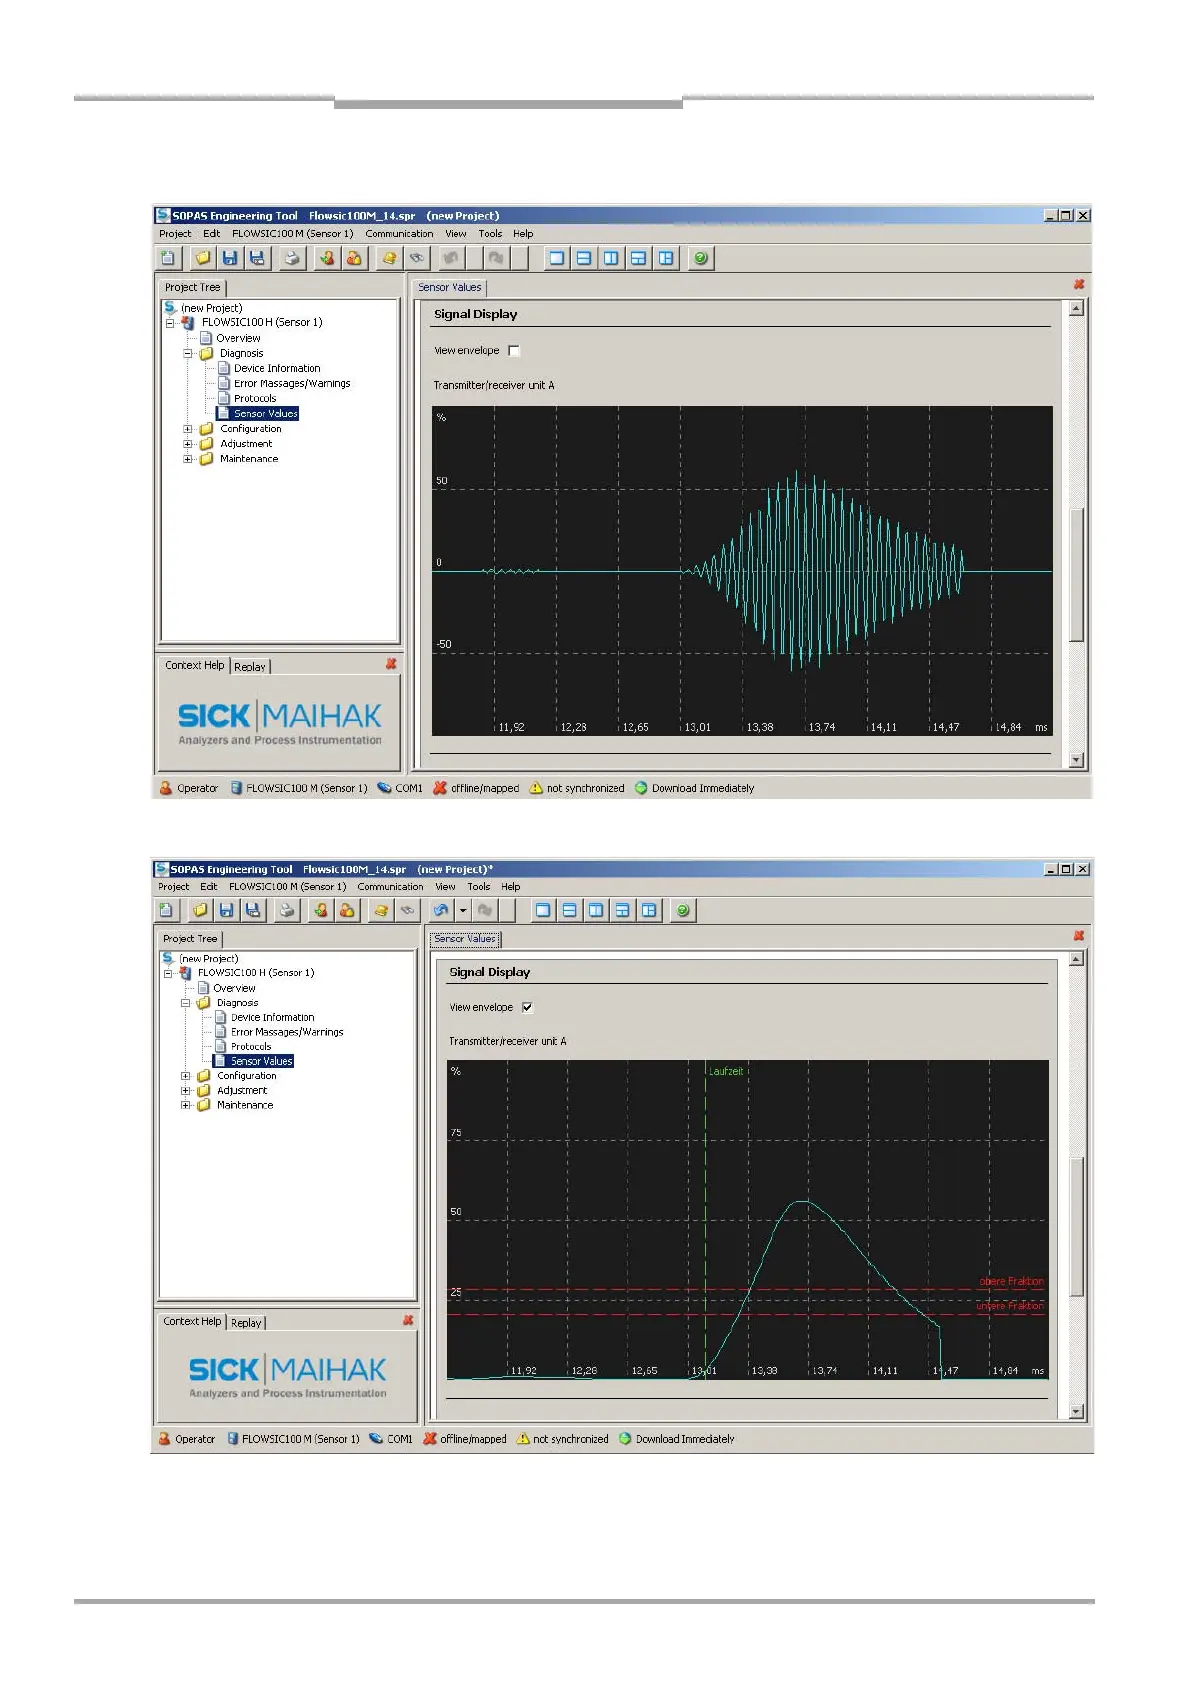
Task: Open Undo history dropdown arrow in lower toolbar
Action: [x=463, y=910]
